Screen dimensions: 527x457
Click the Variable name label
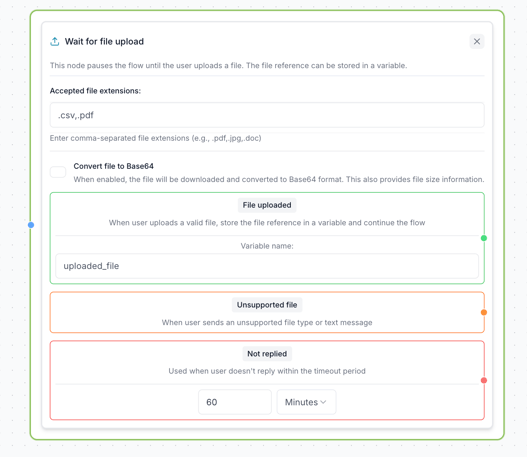click(267, 246)
